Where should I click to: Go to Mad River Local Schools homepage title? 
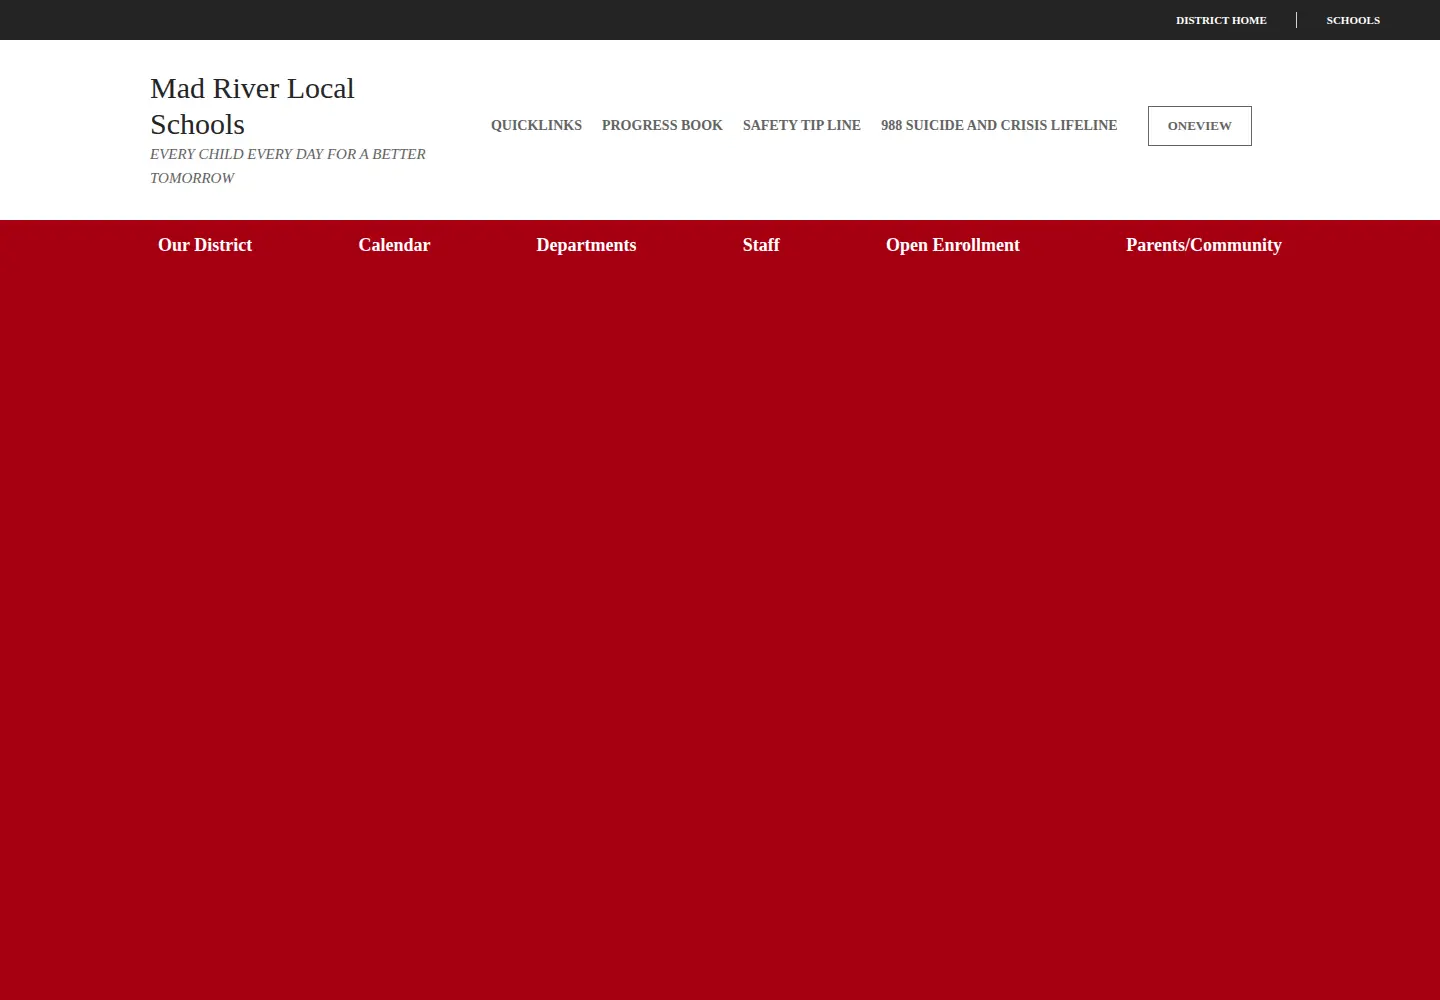(252, 106)
